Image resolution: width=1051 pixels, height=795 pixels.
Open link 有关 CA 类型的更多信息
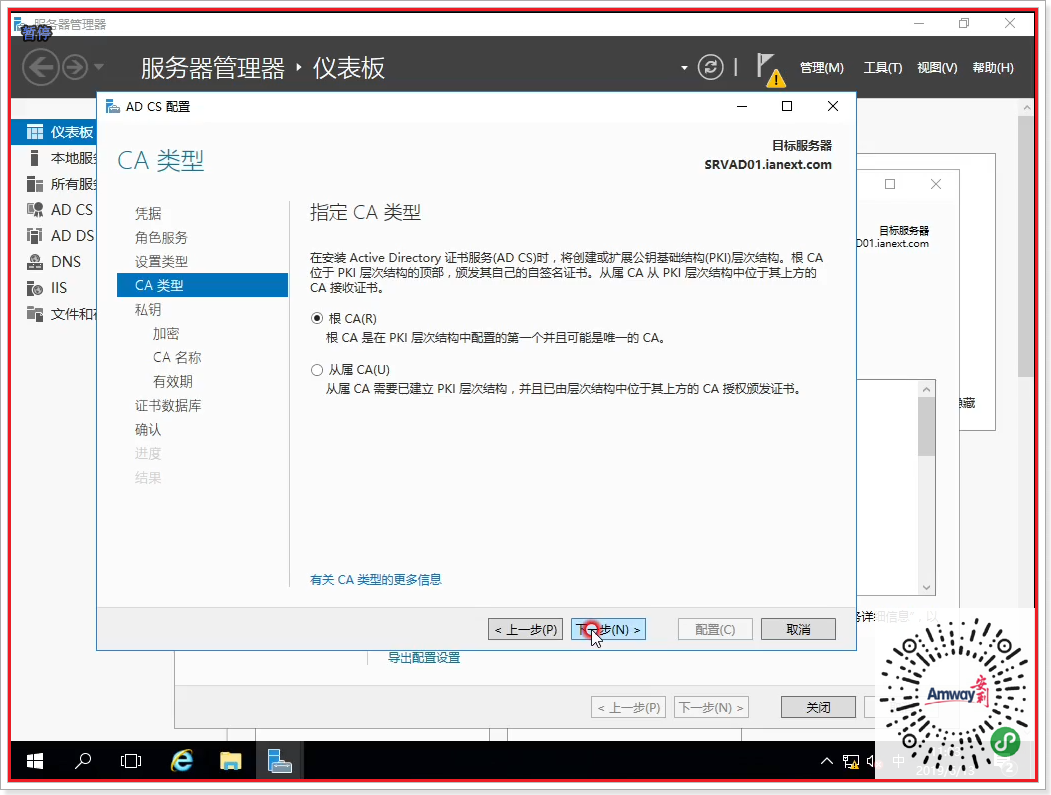tap(375, 580)
